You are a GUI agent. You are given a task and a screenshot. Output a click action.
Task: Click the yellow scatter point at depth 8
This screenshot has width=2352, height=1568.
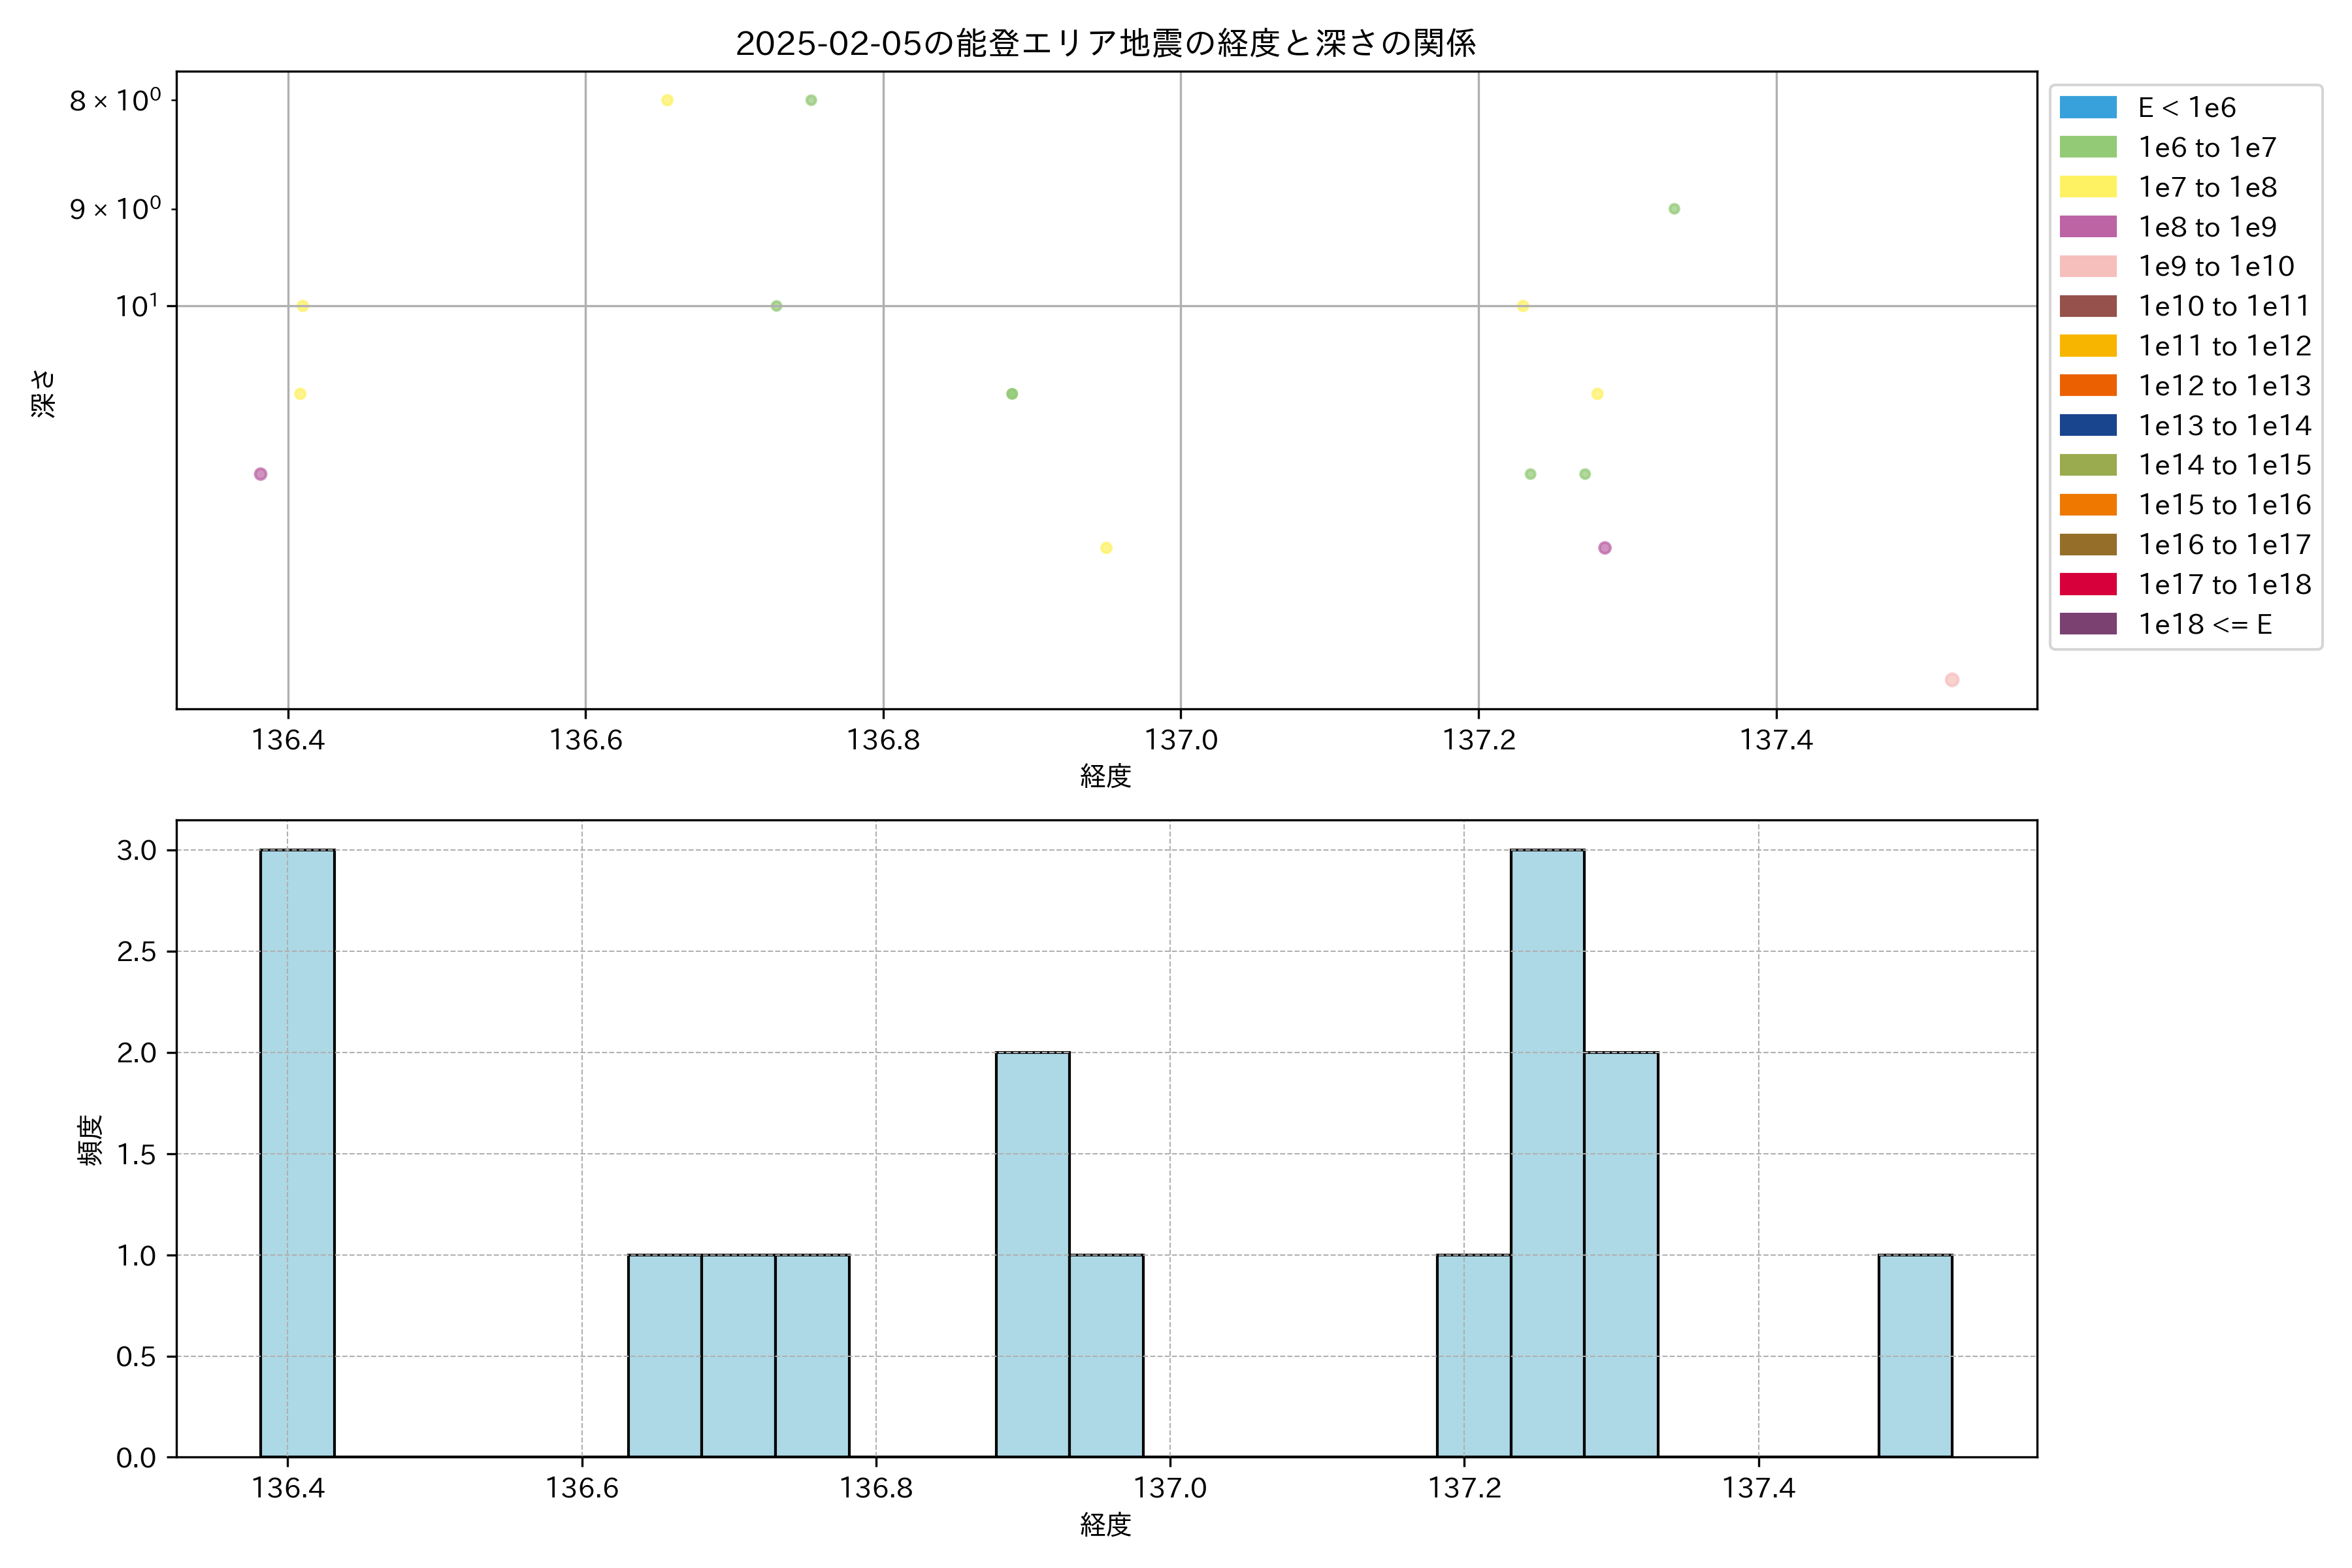667,100
